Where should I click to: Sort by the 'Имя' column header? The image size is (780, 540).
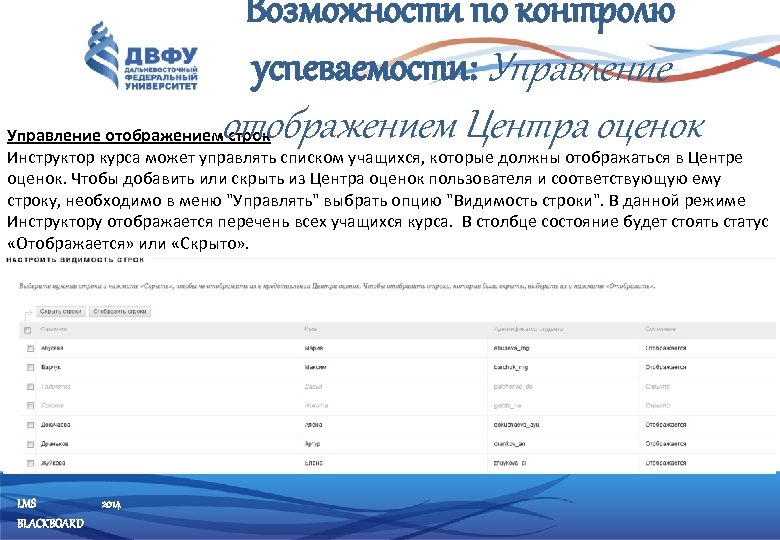click(311, 329)
